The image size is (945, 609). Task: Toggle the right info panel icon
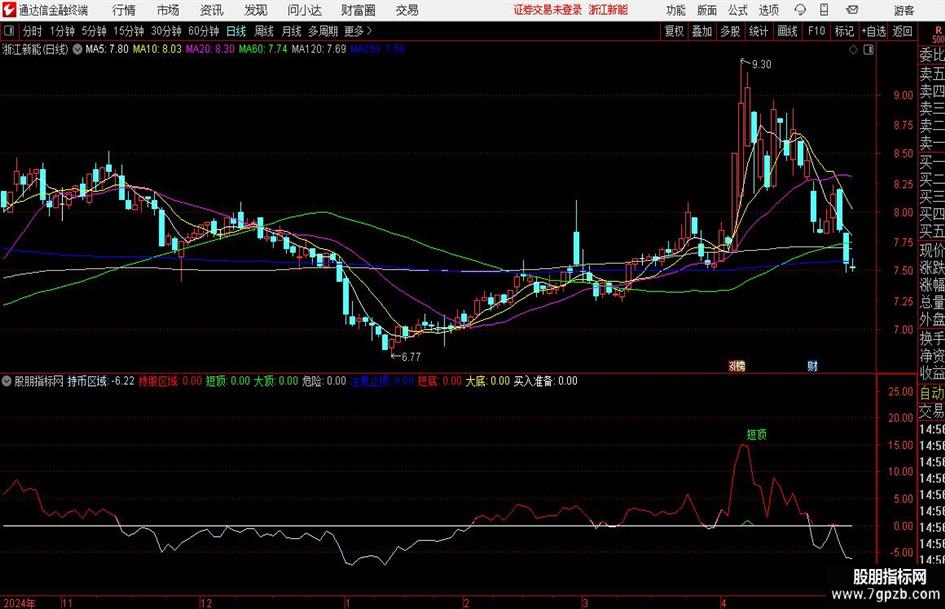coord(868,50)
